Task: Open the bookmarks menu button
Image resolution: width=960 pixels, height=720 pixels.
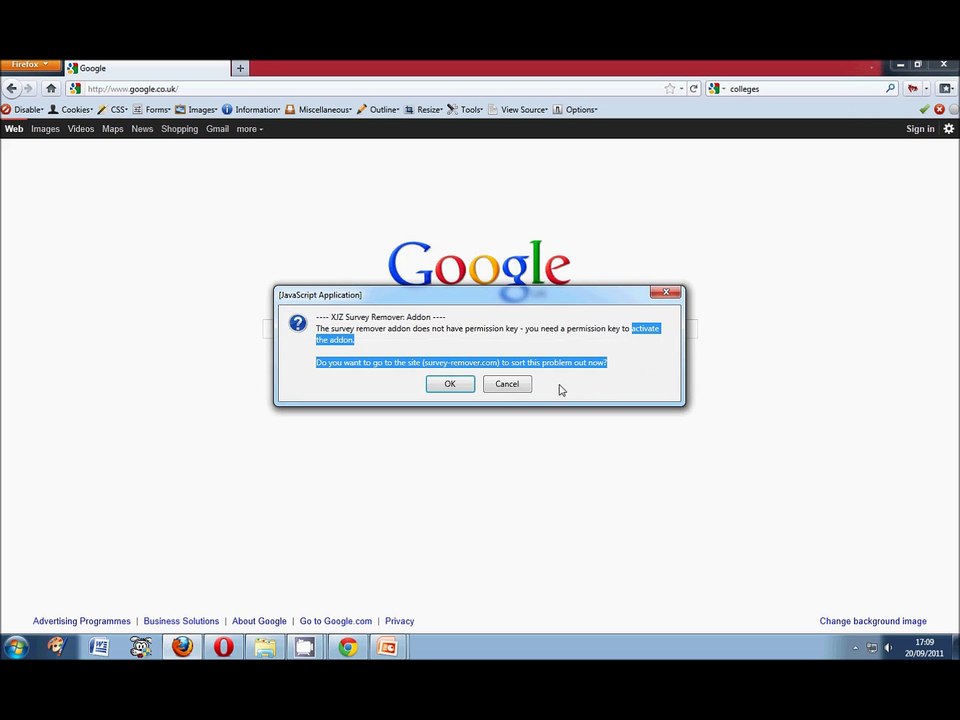Action: [x=947, y=89]
